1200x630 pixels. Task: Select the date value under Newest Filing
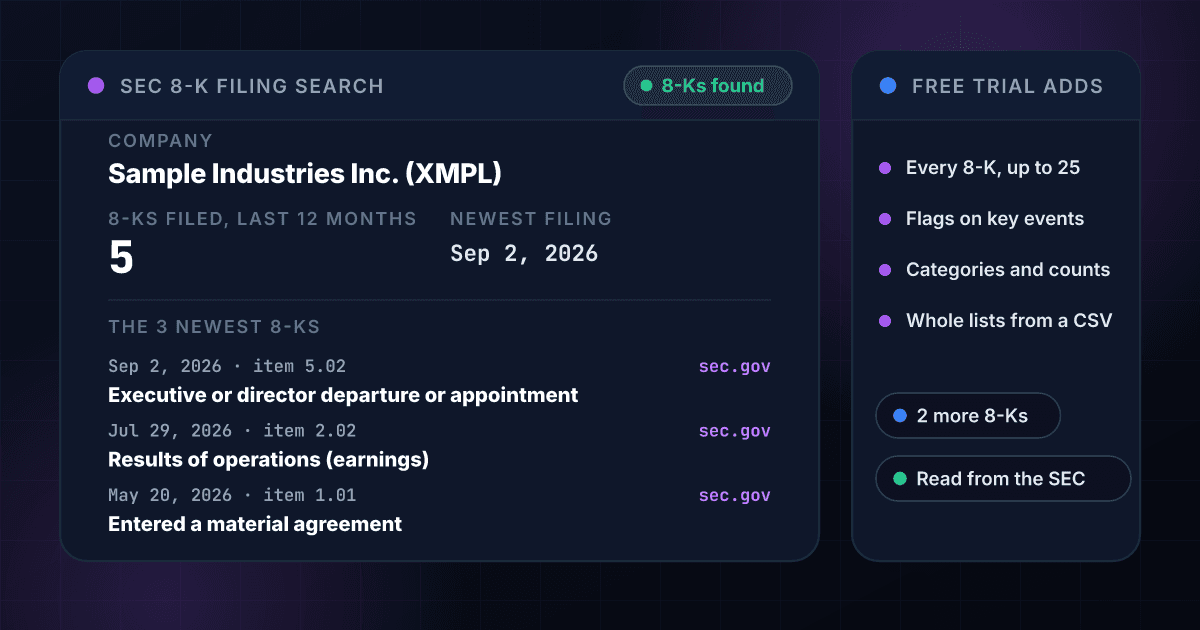(x=524, y=253)
